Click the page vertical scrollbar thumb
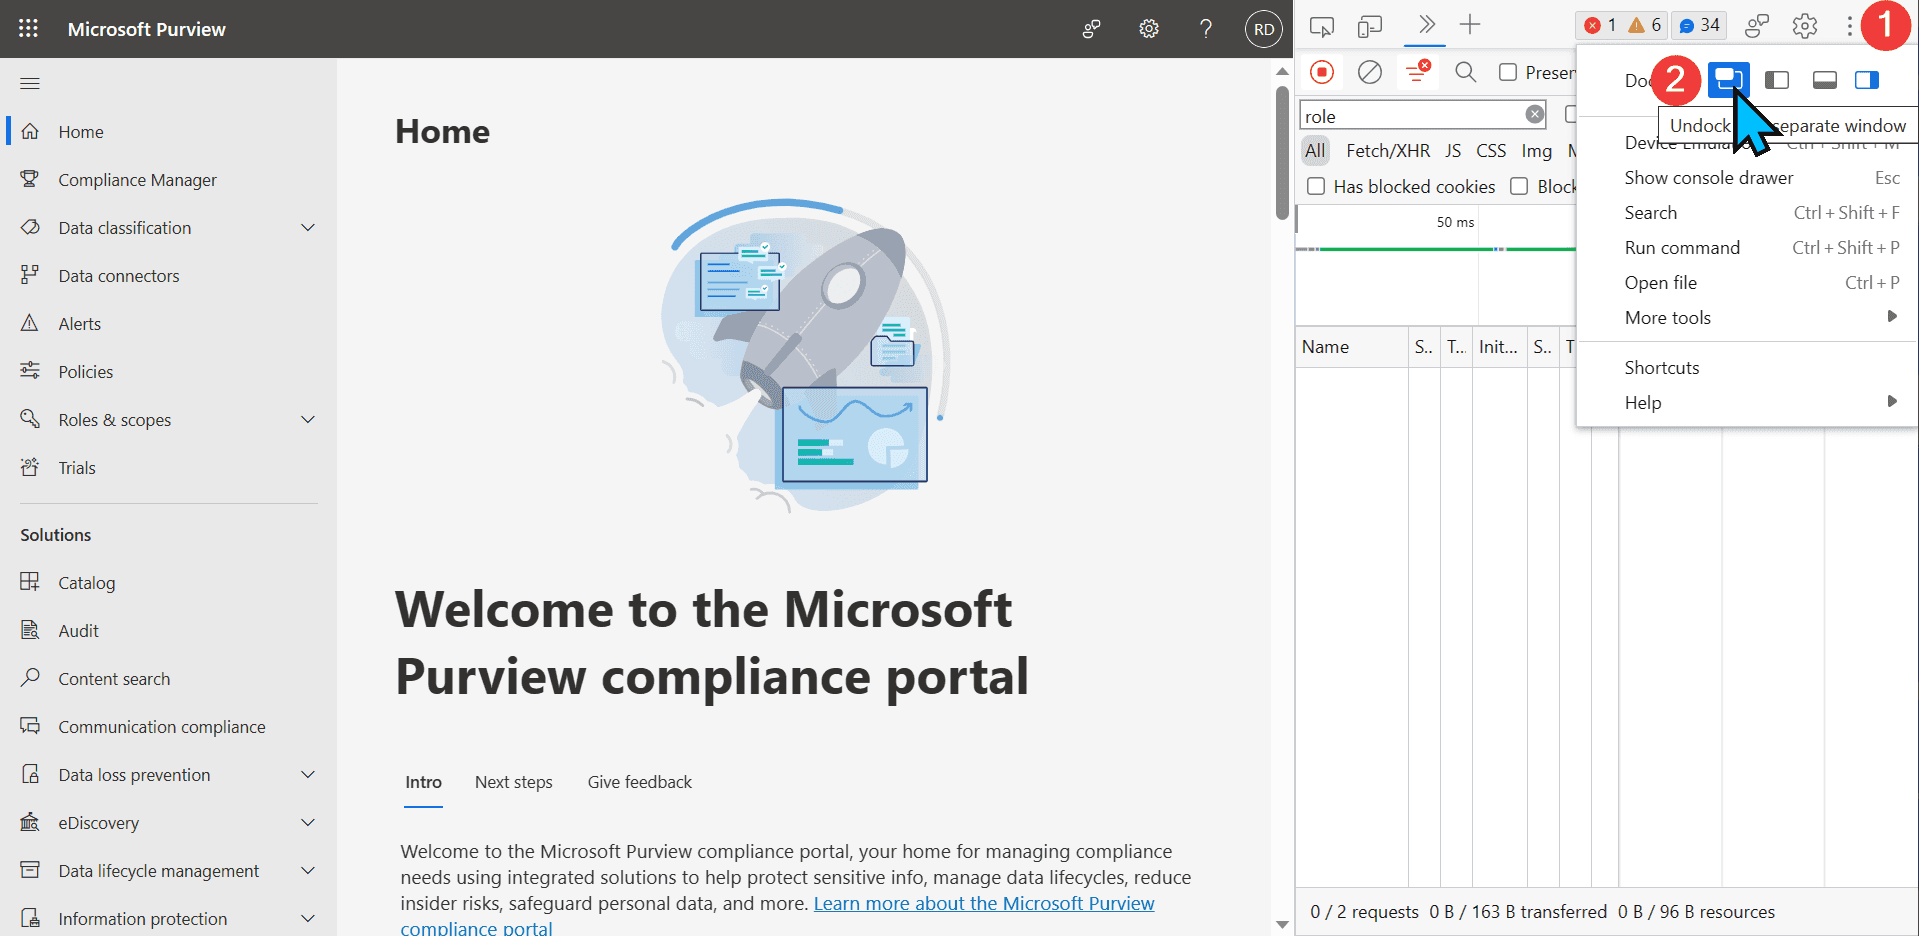Image resolution: width=1919 pixels, height=936 pixels. [x=1282, y=152]
